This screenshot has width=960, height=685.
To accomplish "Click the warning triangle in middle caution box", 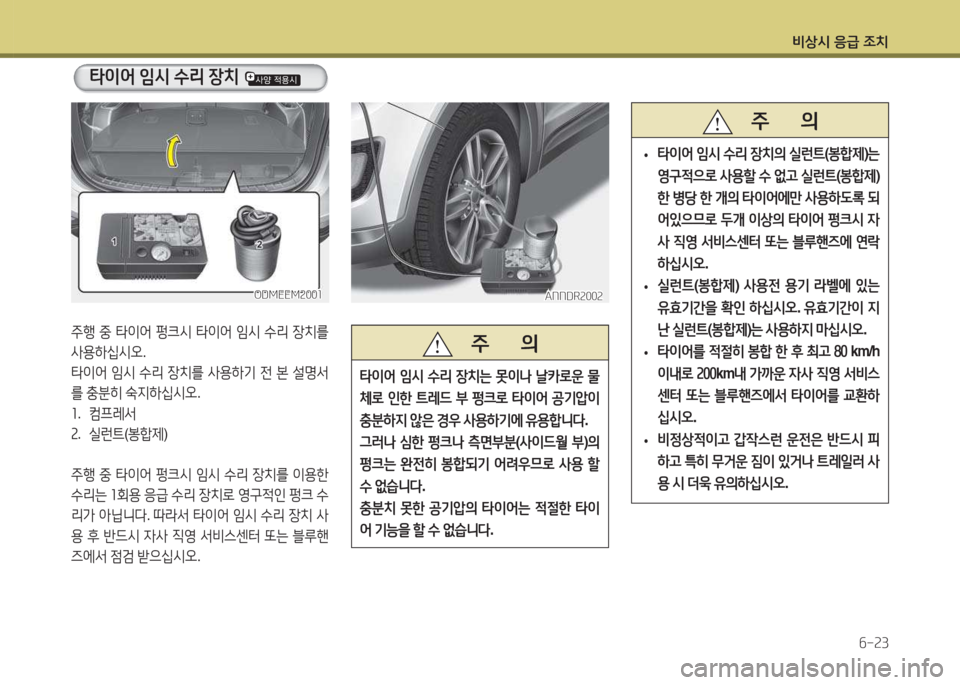I will (438, 343).
